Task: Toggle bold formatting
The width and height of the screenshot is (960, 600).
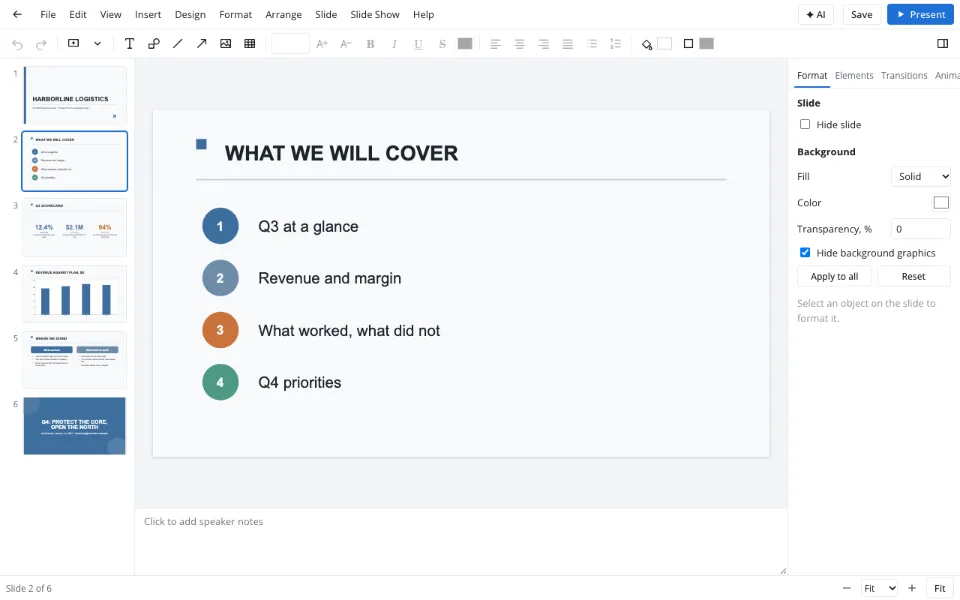Action: (x=370, y=43)
